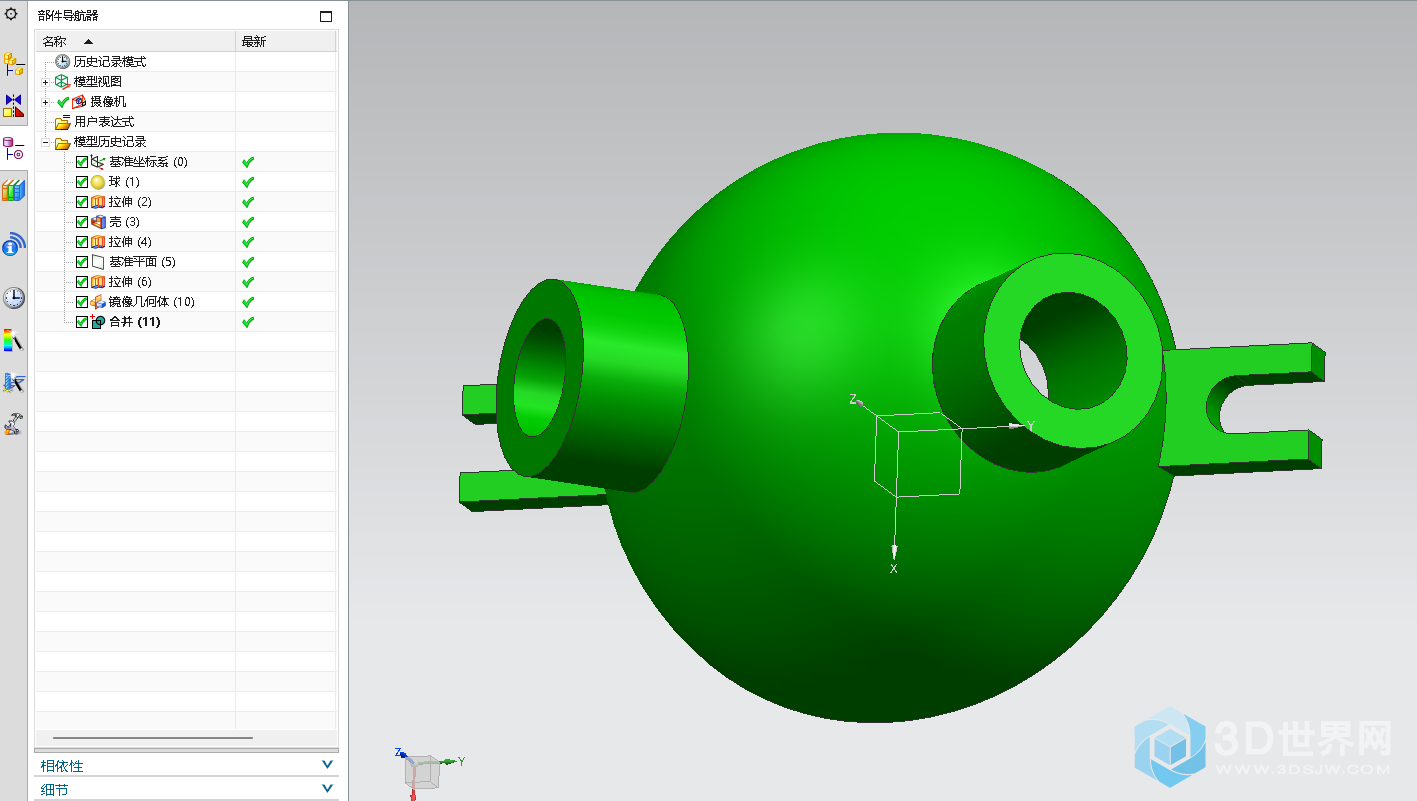Open the HD3D Tools info icon

(x=14, y=245)
